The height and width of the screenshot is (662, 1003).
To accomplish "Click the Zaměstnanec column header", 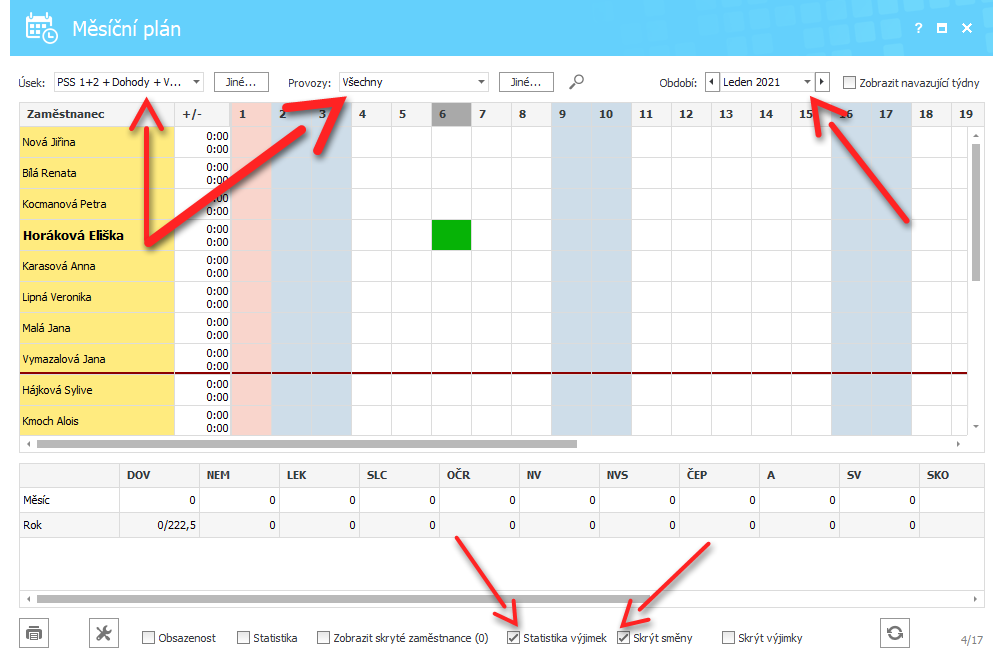I will click(x=97, y=114).
